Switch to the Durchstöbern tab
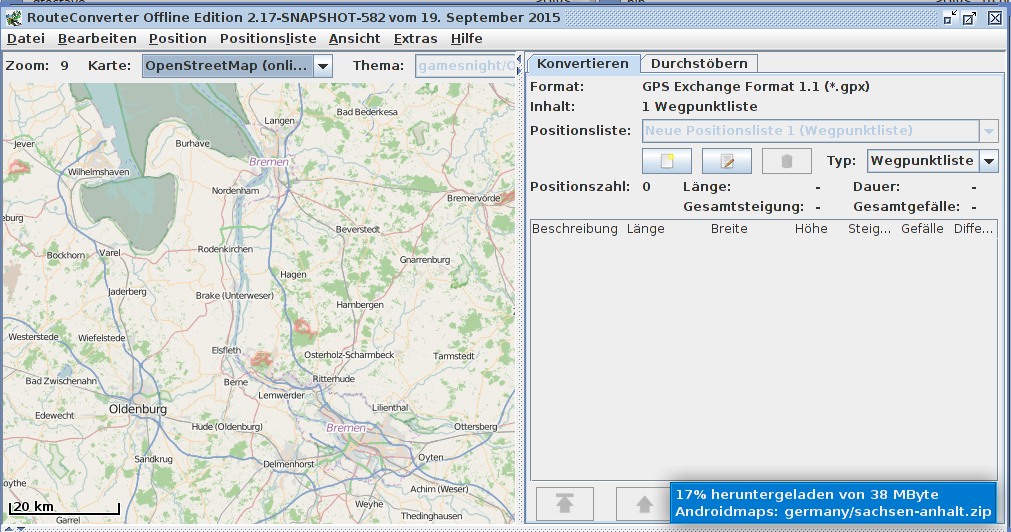This screenshot has height=532, width=1011. tap(699, 63)
